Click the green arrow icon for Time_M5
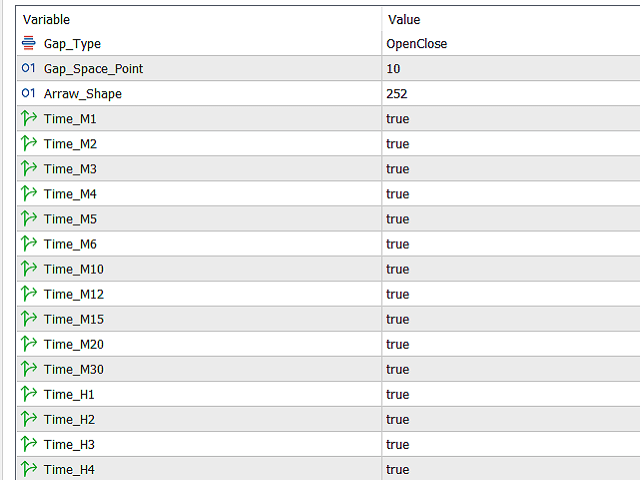Viewport: 640px width, 480px height. tap(28, 219)
